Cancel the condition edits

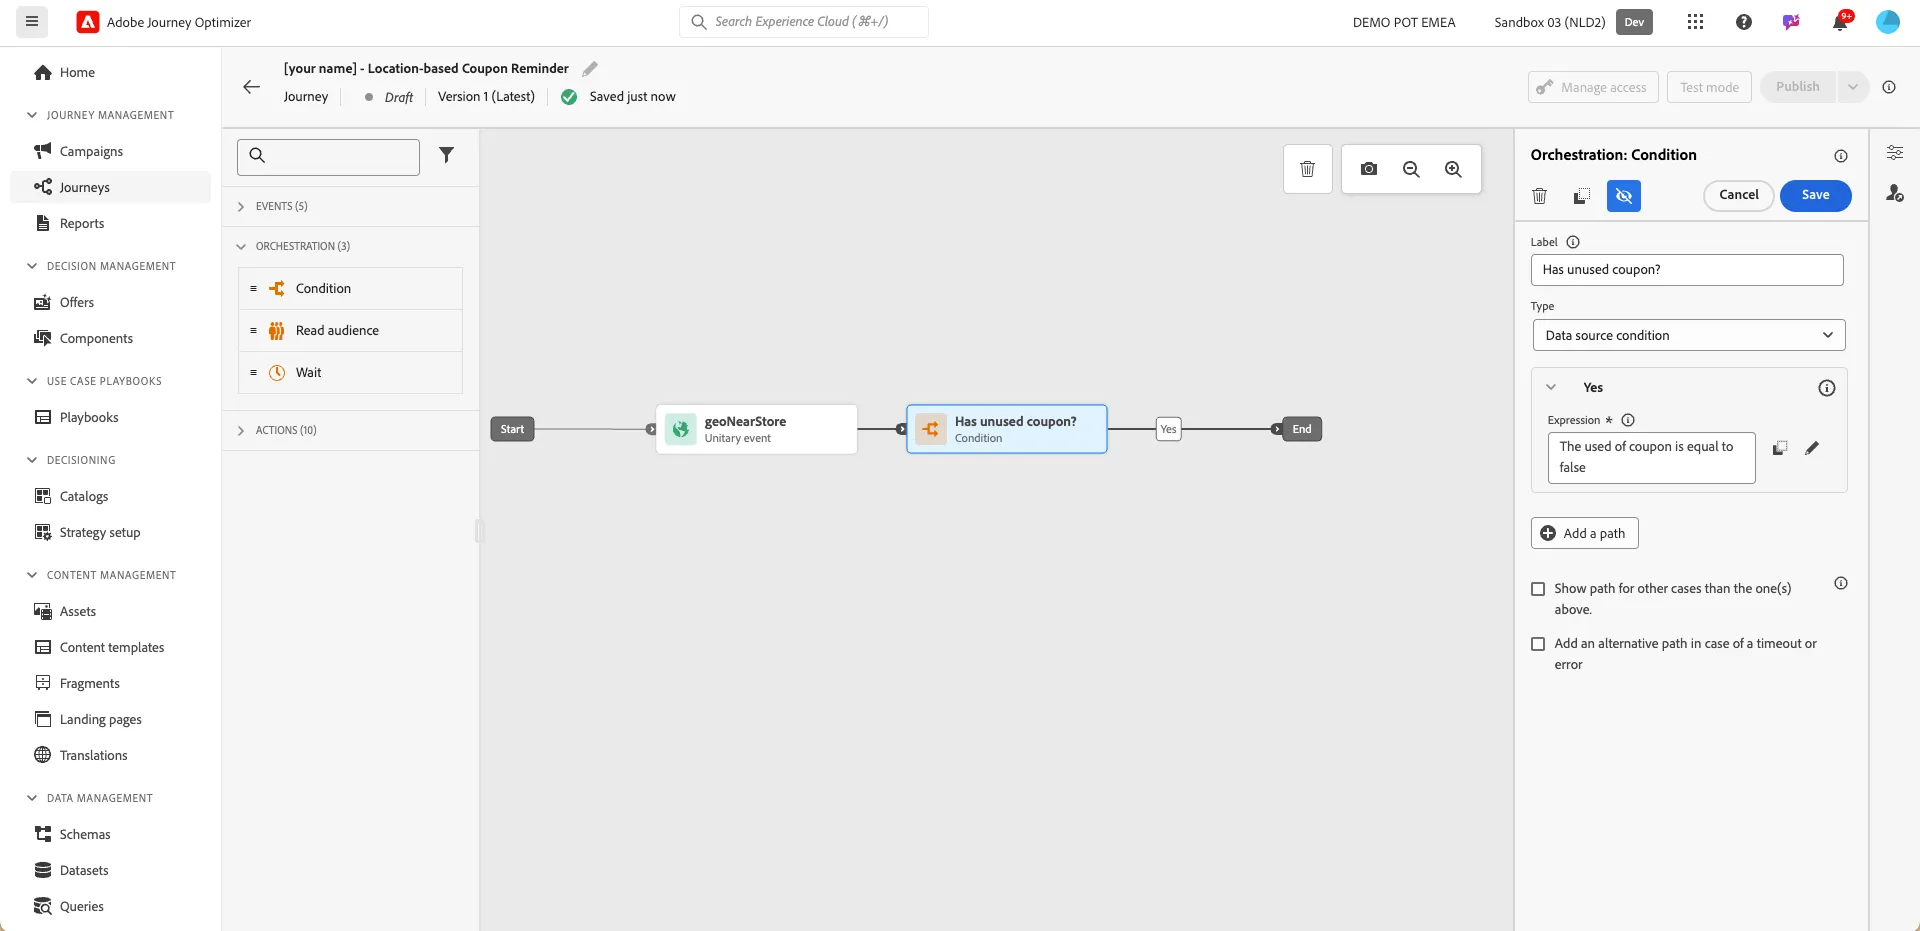point(1738,195)
